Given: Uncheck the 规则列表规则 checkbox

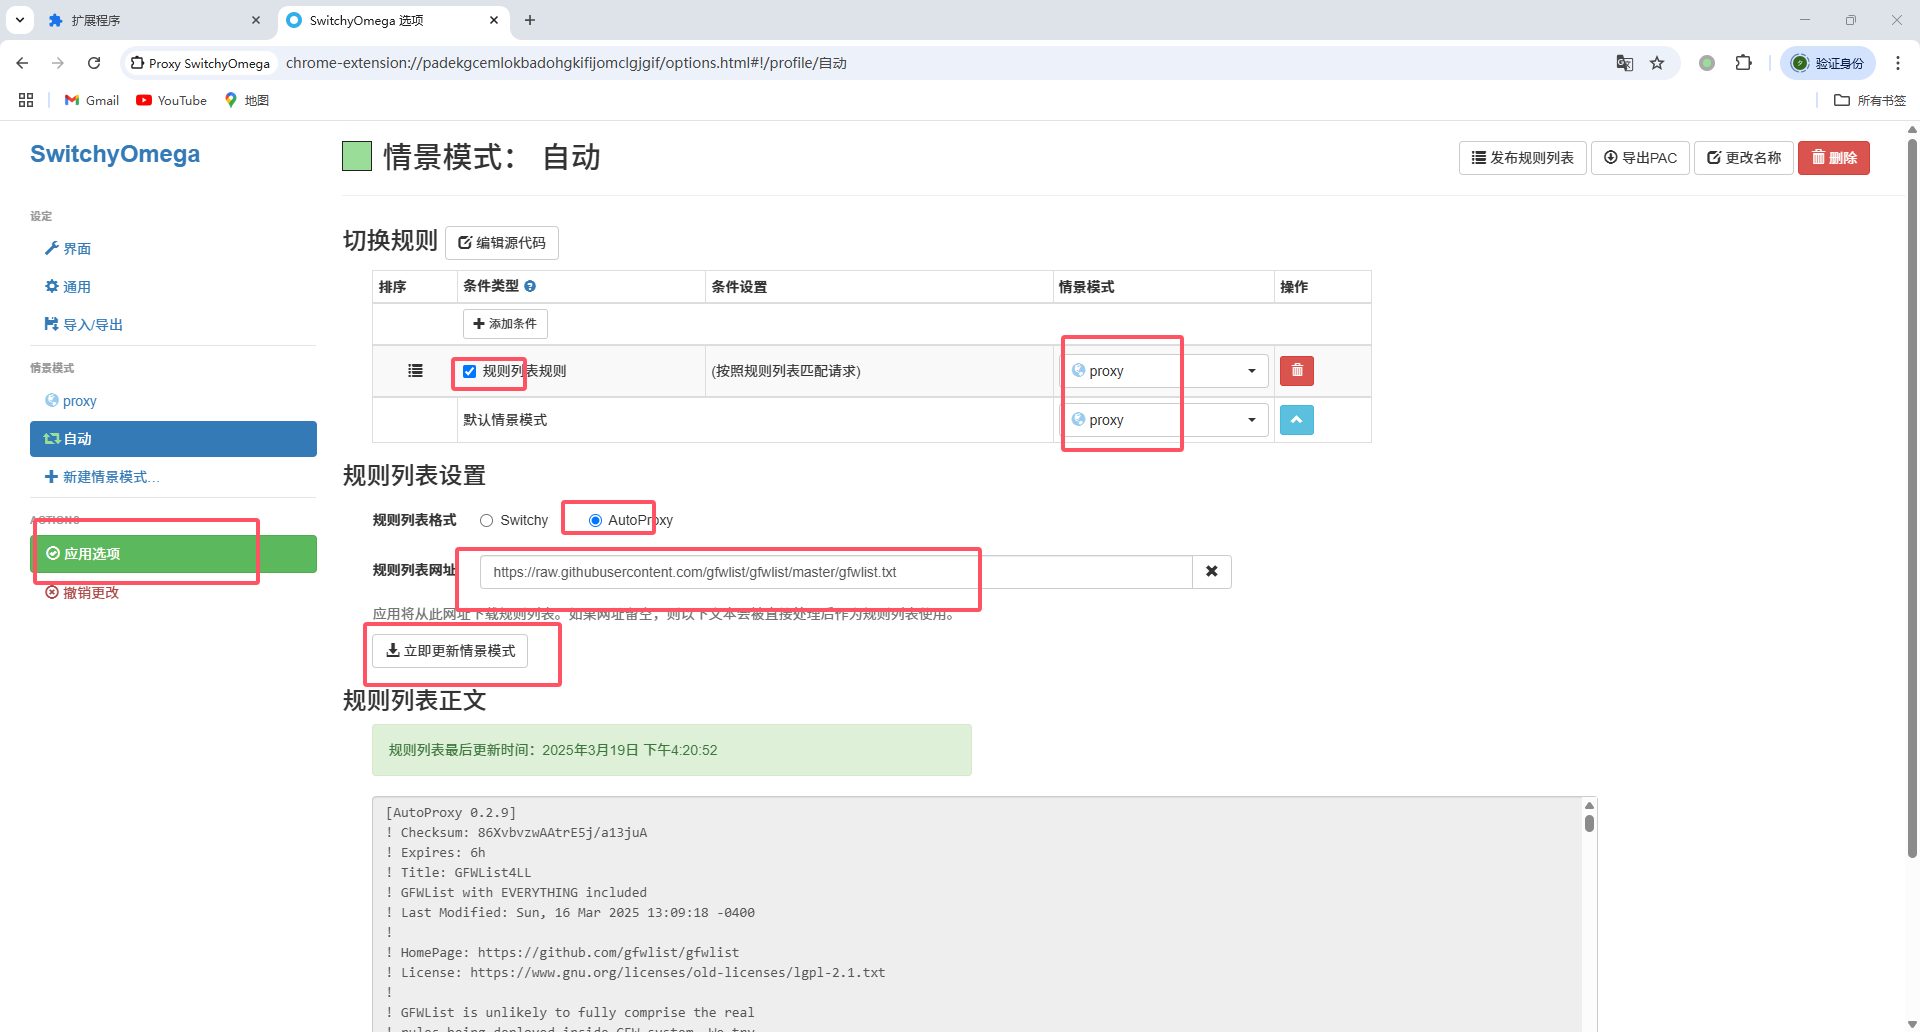Looking at the screenshot, I should [469, 371].
